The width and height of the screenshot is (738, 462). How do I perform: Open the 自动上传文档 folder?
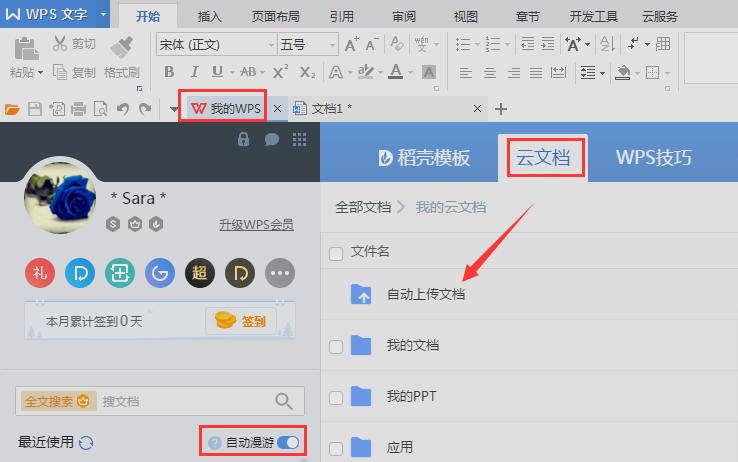pos(425,295)
